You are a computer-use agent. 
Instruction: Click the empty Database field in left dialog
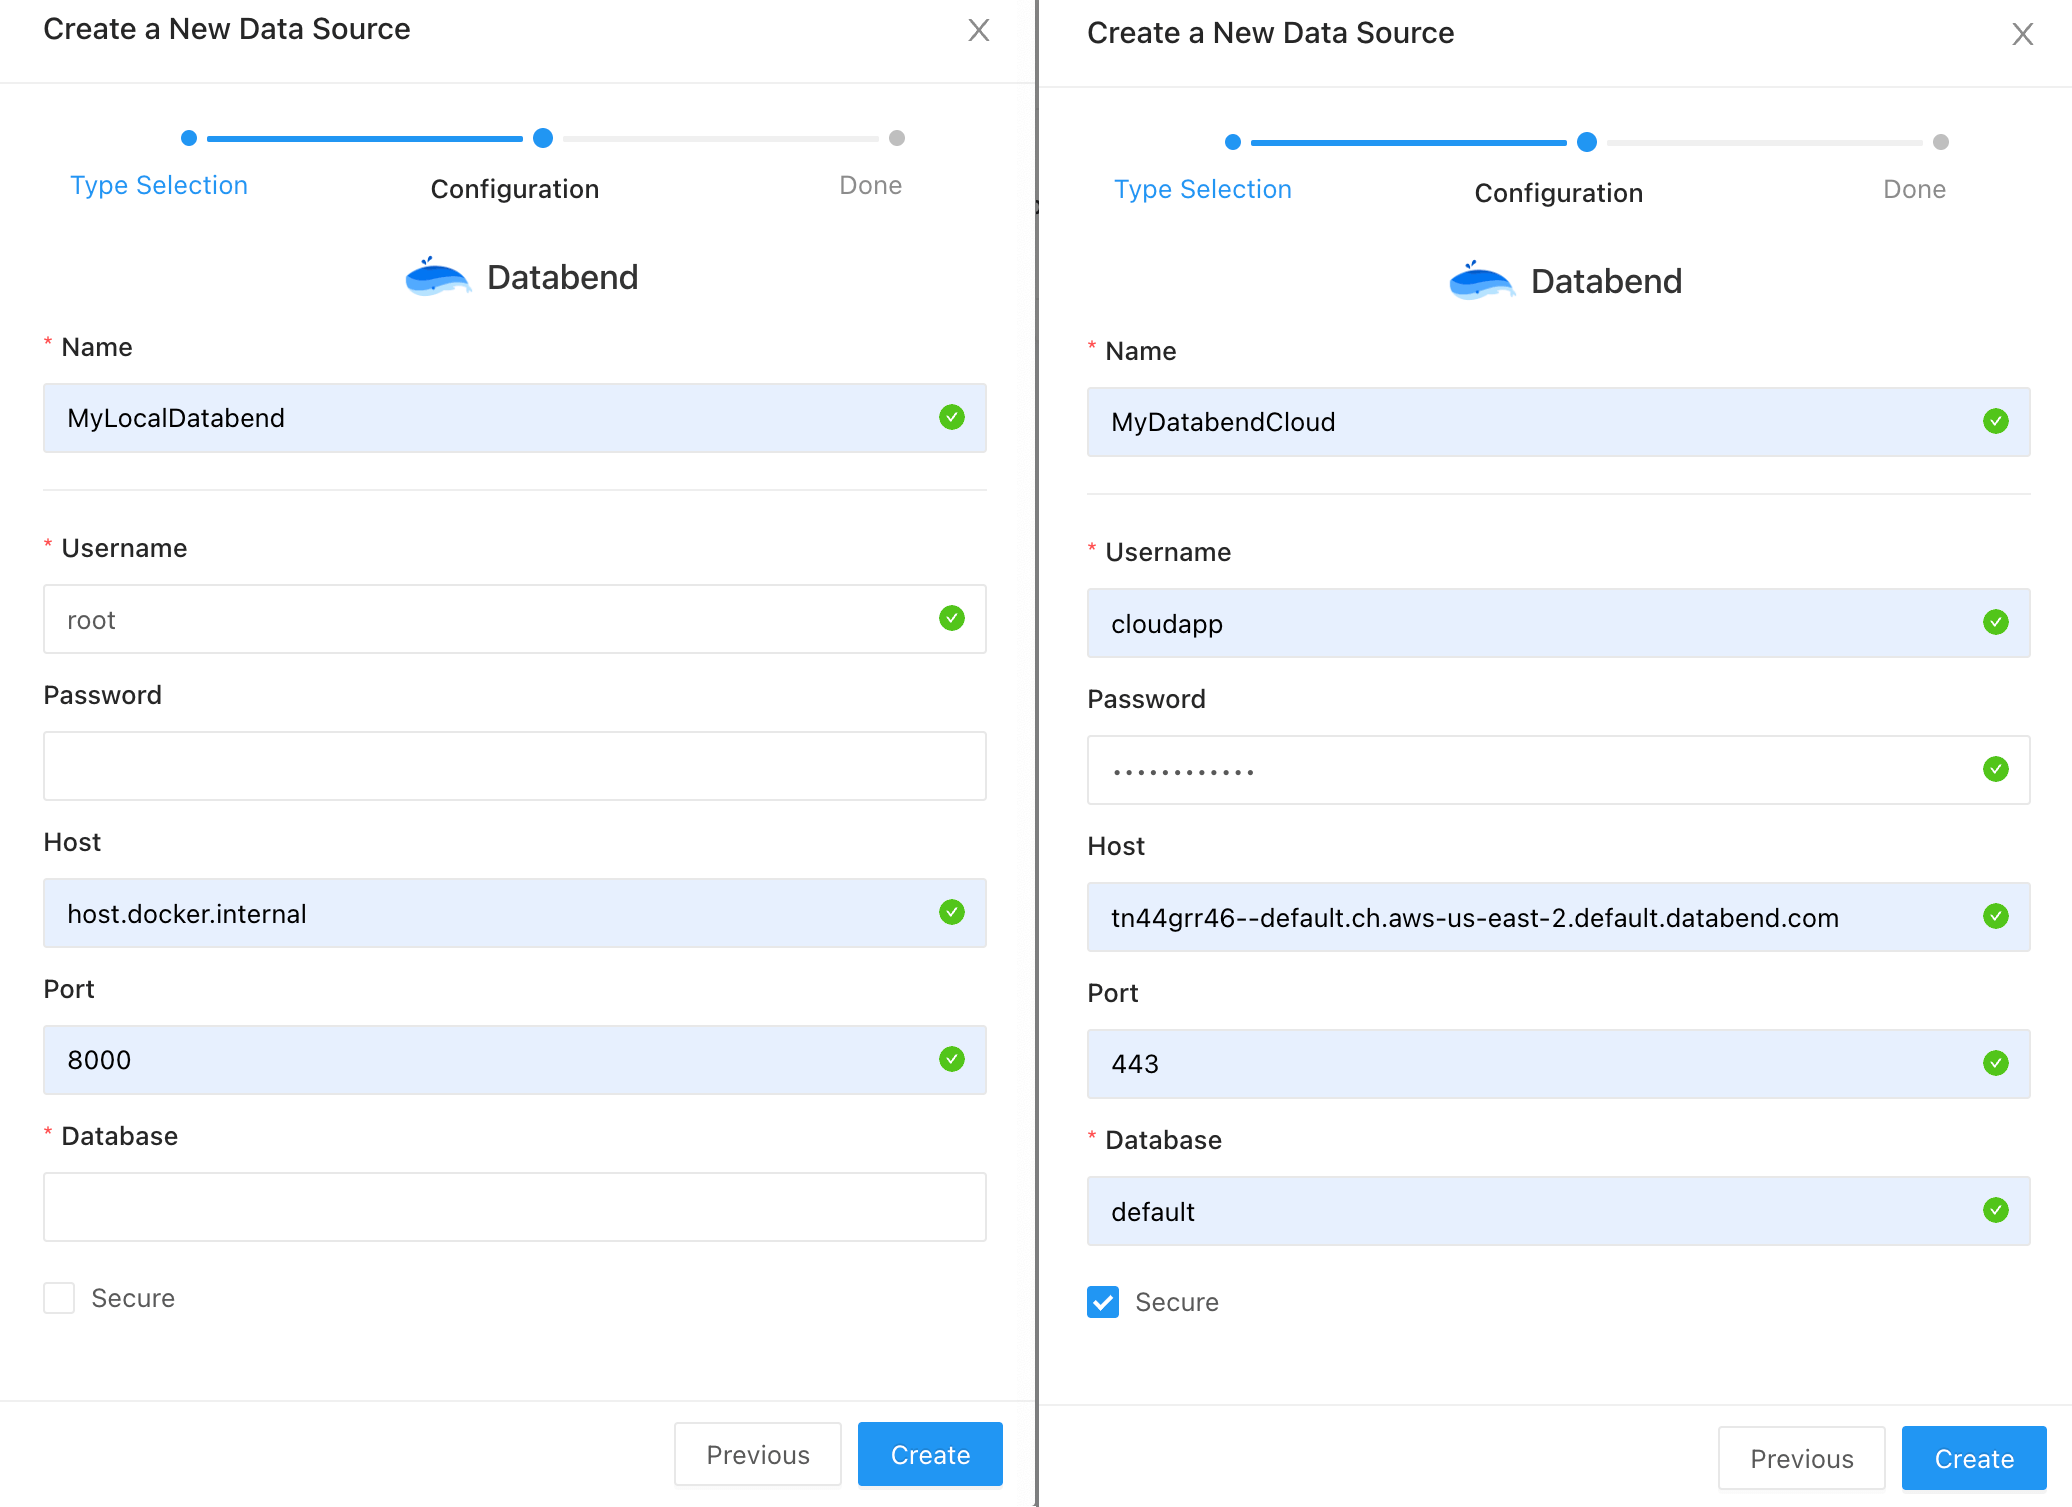515,1207
